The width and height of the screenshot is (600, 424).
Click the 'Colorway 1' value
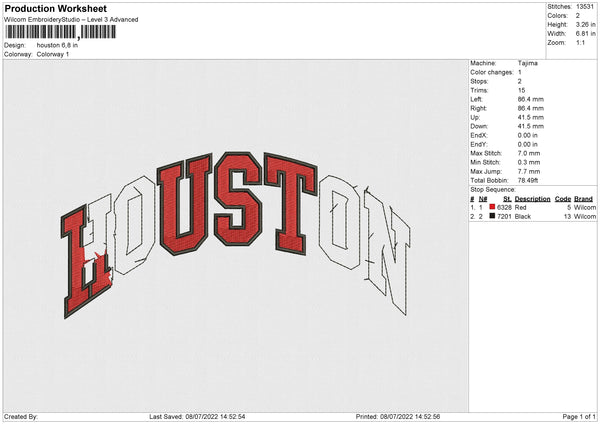pyautogui.click(x=53, y=54)
